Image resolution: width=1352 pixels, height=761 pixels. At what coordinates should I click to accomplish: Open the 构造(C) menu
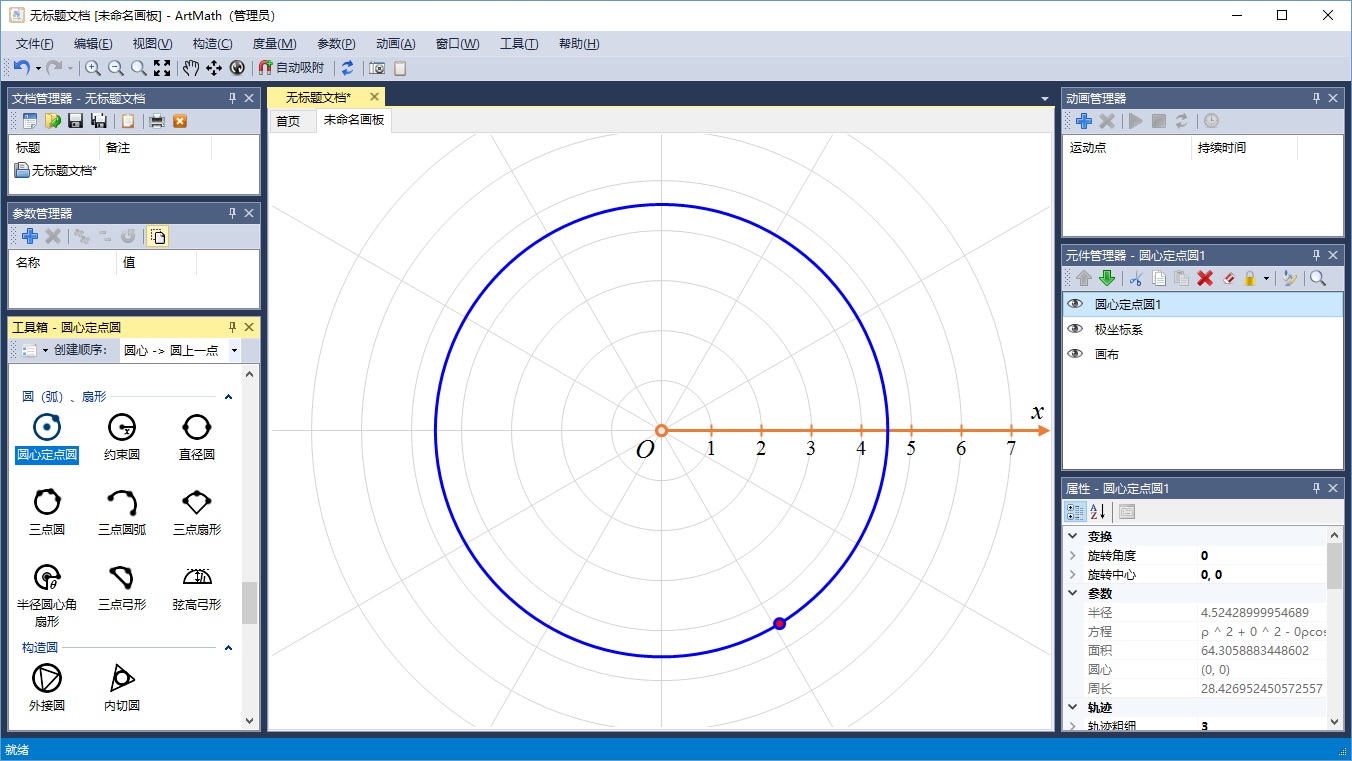coord(212,44)
